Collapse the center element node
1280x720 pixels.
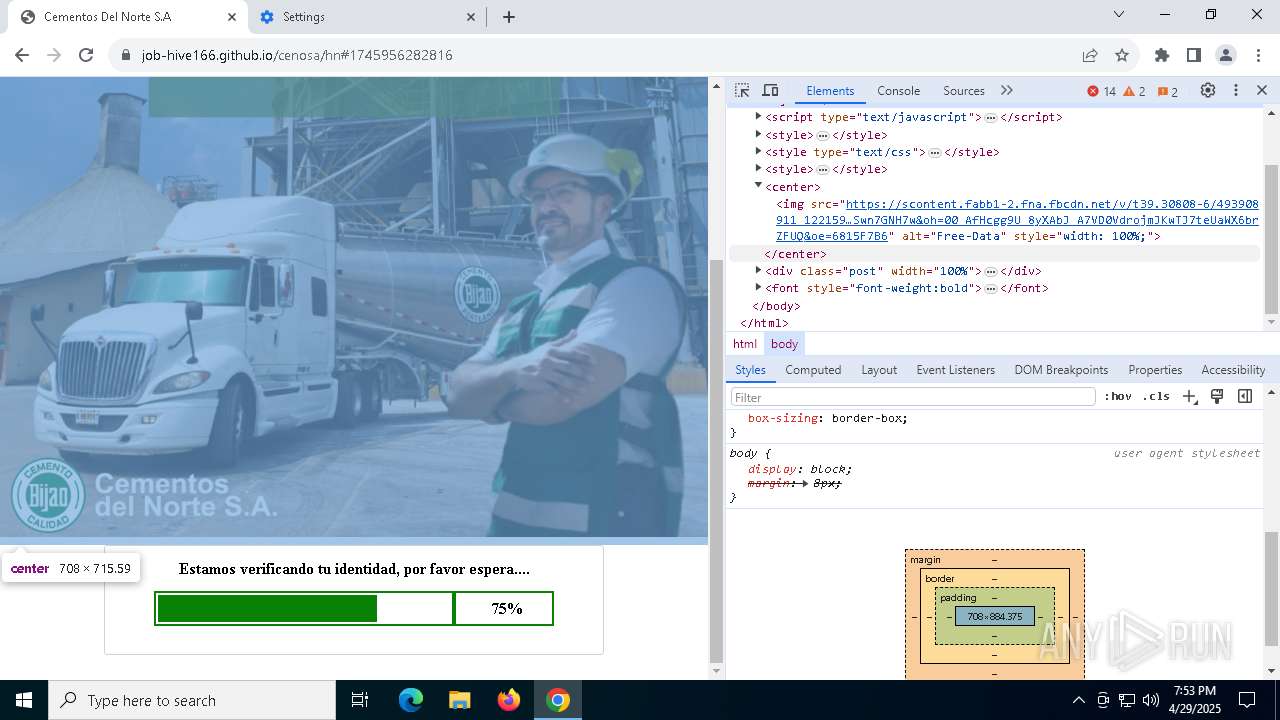point(758,186)
